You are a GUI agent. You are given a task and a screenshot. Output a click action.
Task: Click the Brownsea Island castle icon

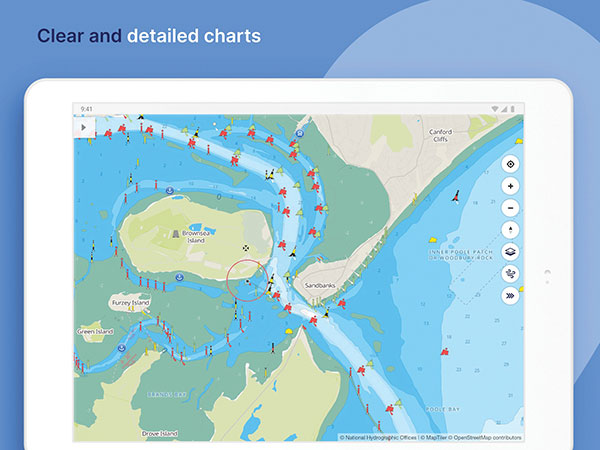(x=175, y=233)
